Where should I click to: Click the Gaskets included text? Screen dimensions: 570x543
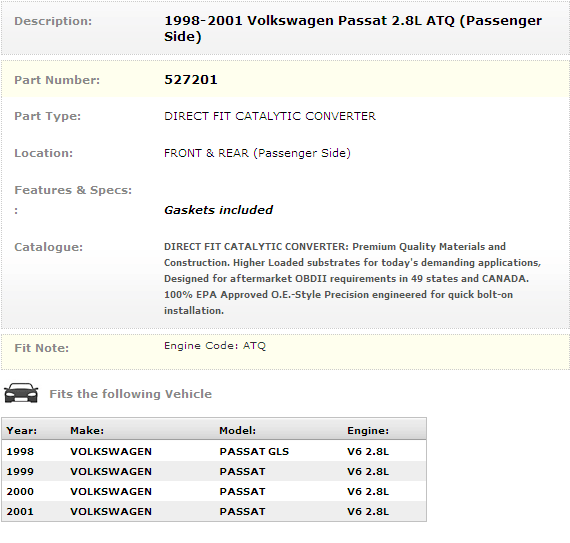pyautogui.click(x=218, y=210)
